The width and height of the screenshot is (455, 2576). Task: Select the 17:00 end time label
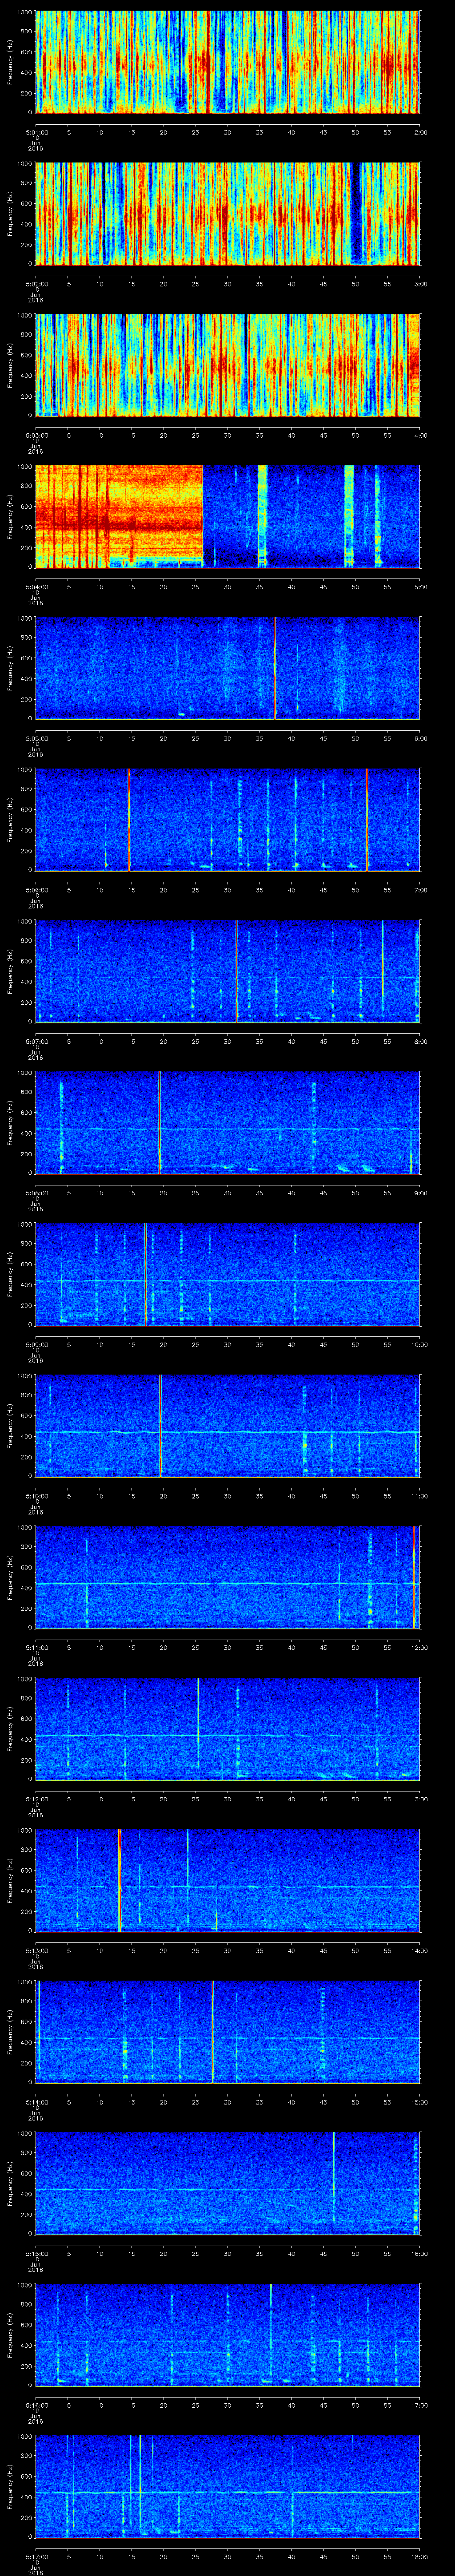point(420,2405)
